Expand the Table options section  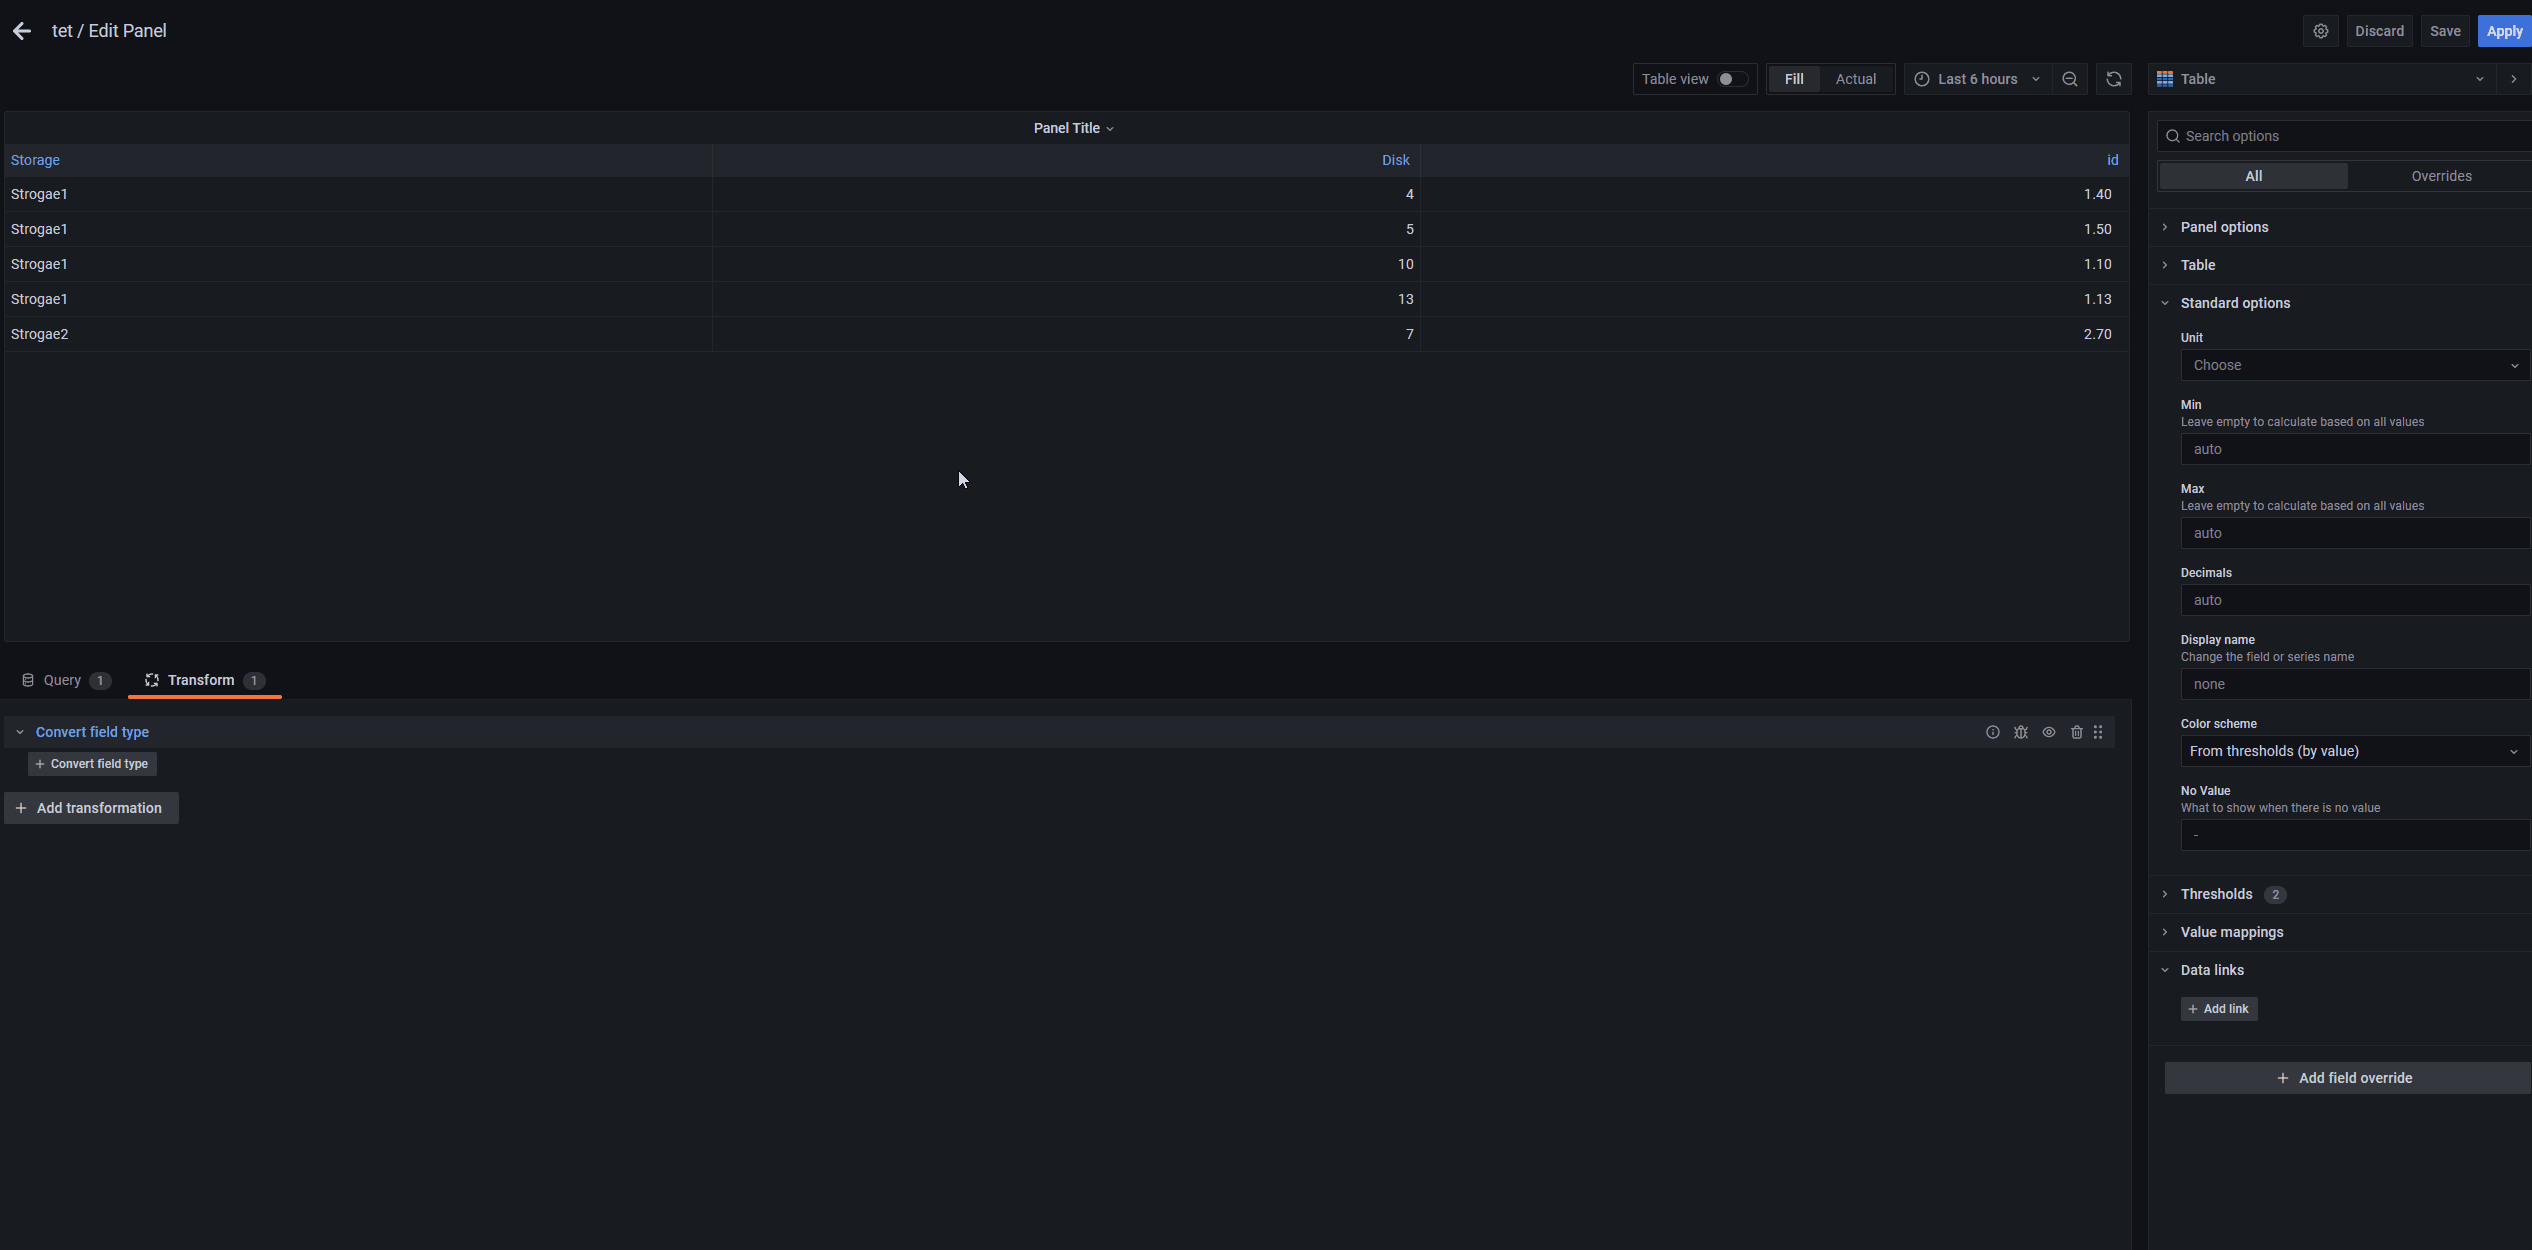[x=2198, y=265]
